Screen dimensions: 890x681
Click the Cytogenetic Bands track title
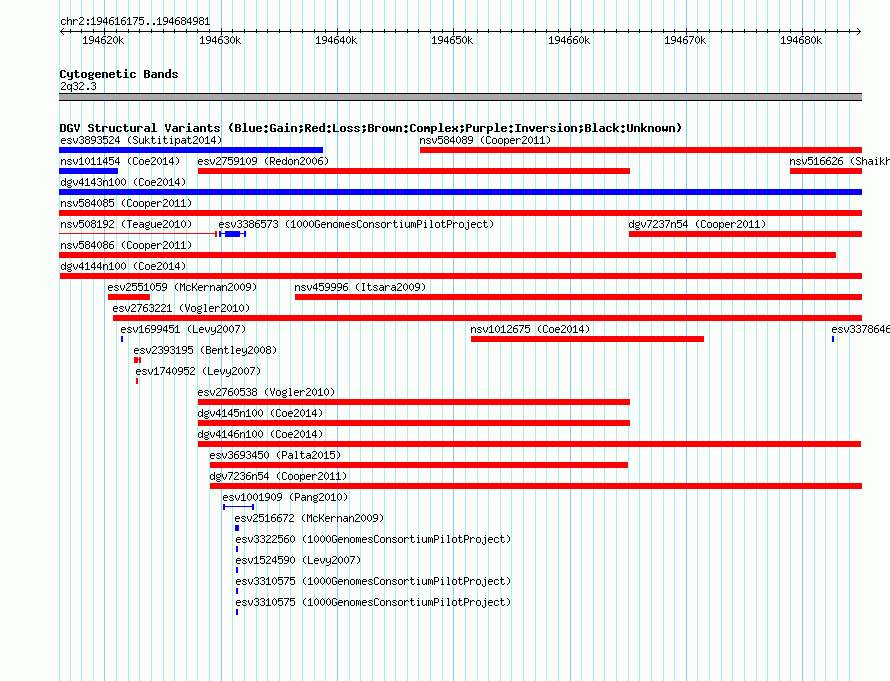tap(119, 74)
